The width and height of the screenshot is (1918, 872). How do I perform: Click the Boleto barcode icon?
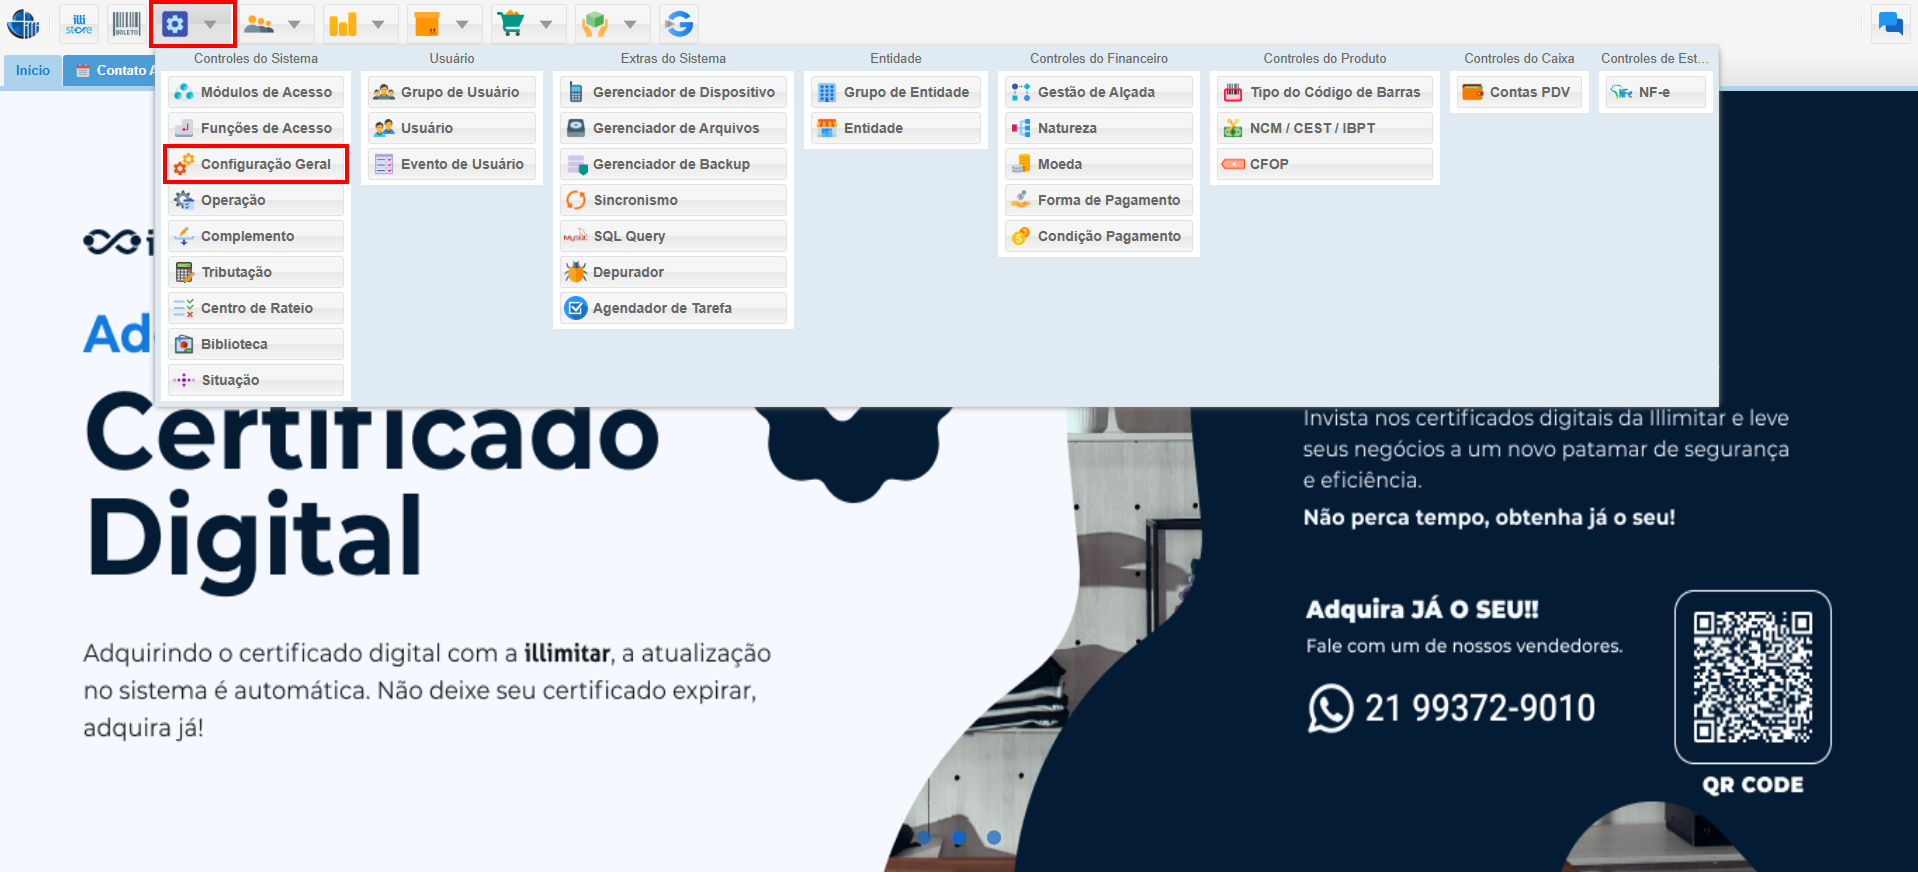(x=126, y=24)
